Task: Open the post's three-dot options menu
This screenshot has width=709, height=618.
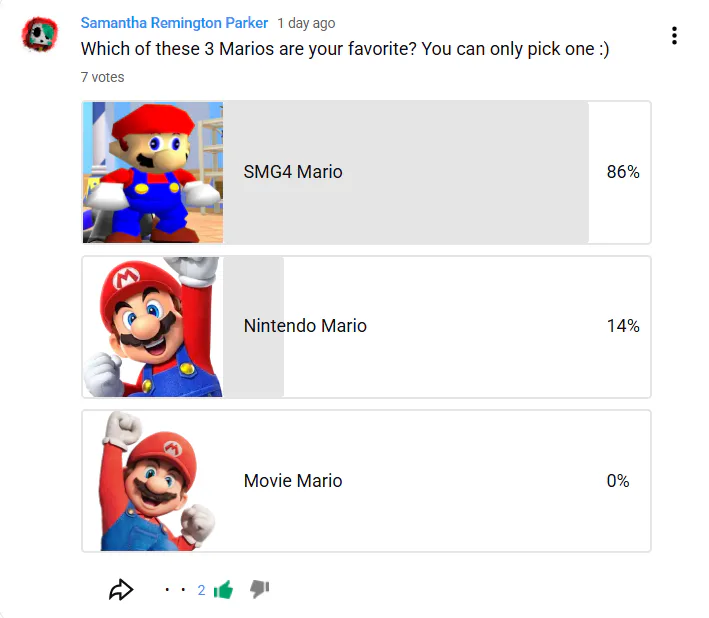Action: 675,36
